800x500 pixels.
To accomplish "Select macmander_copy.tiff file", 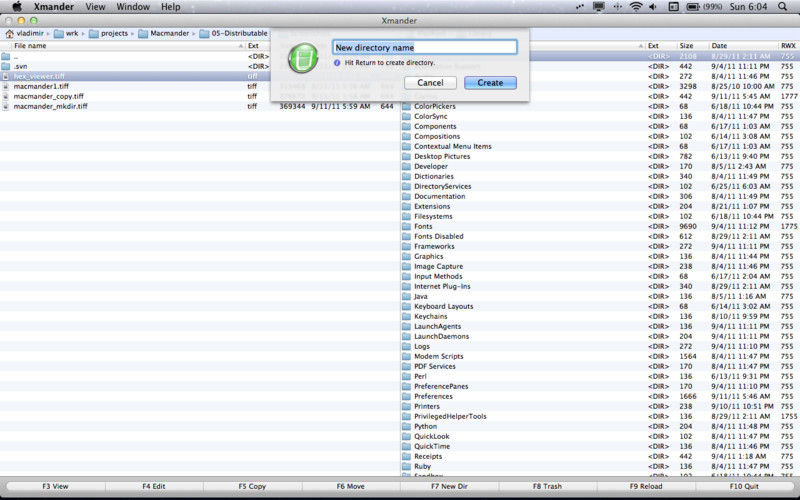I will pos(135,96).
